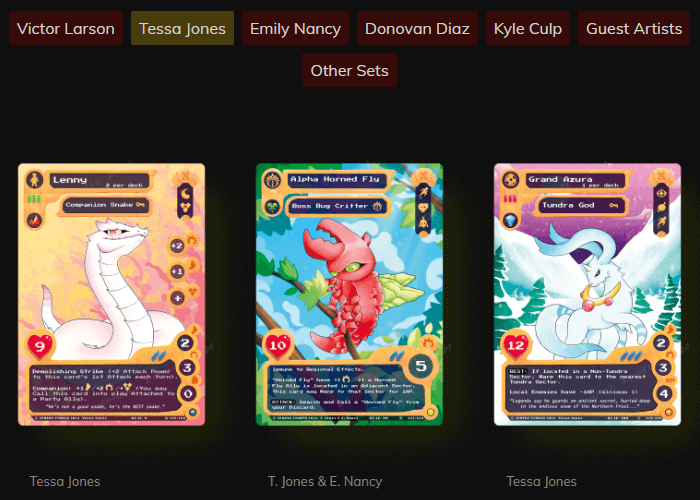The width and height of the screenshot is (700, 500).
Task: Open the Alpha Horned Fly card image
Action: tap(350, 295)
